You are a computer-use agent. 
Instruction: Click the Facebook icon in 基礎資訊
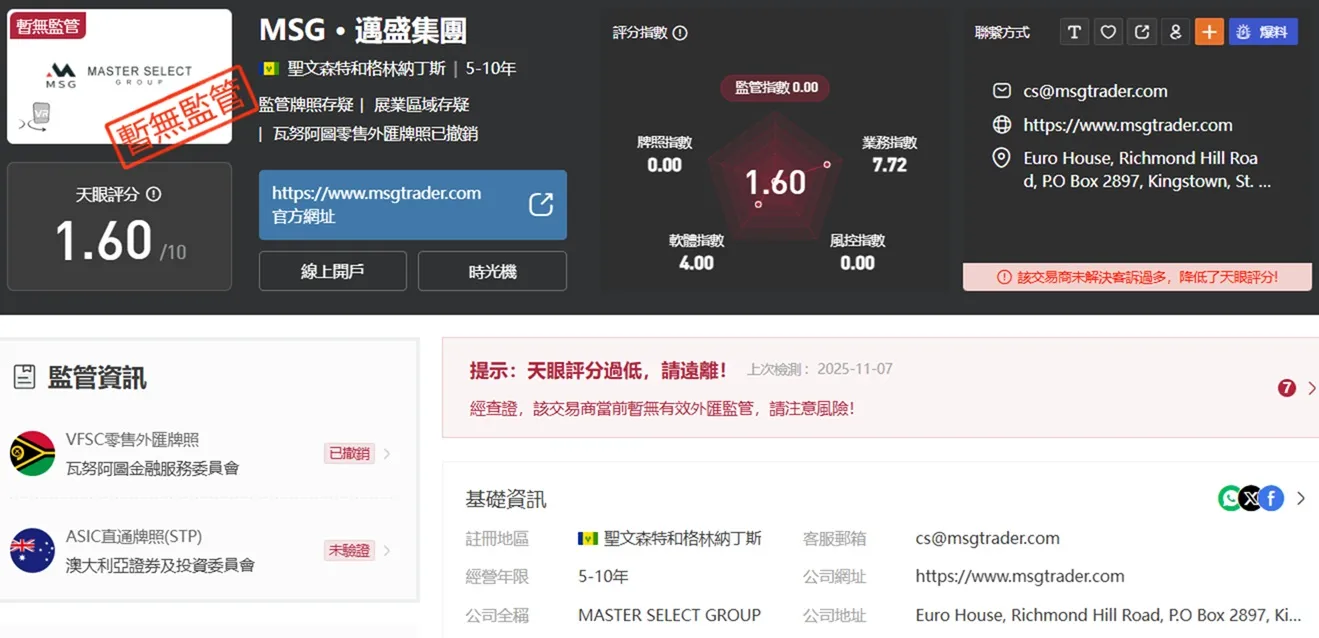1271,498
